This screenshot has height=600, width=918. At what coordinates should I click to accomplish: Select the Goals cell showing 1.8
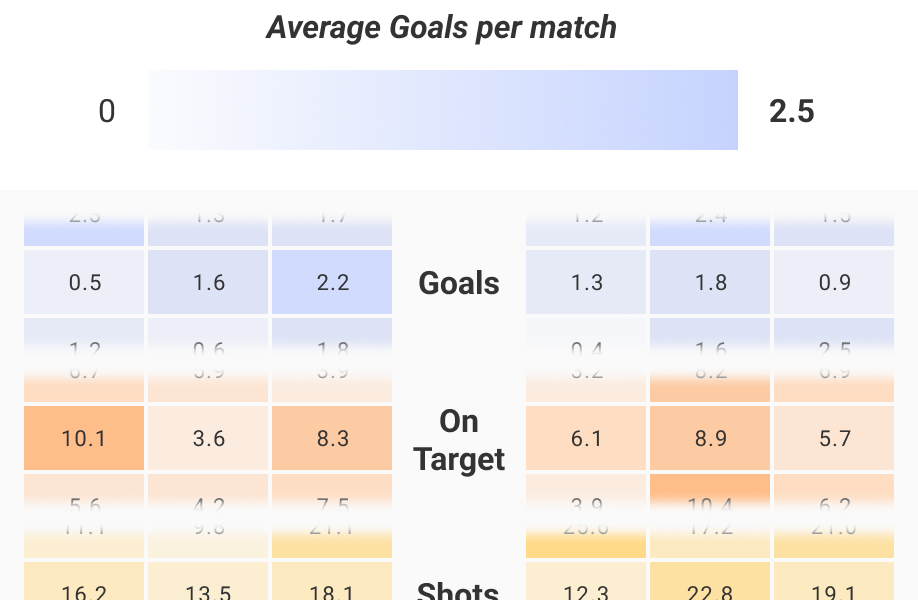[x=710, y=283]
